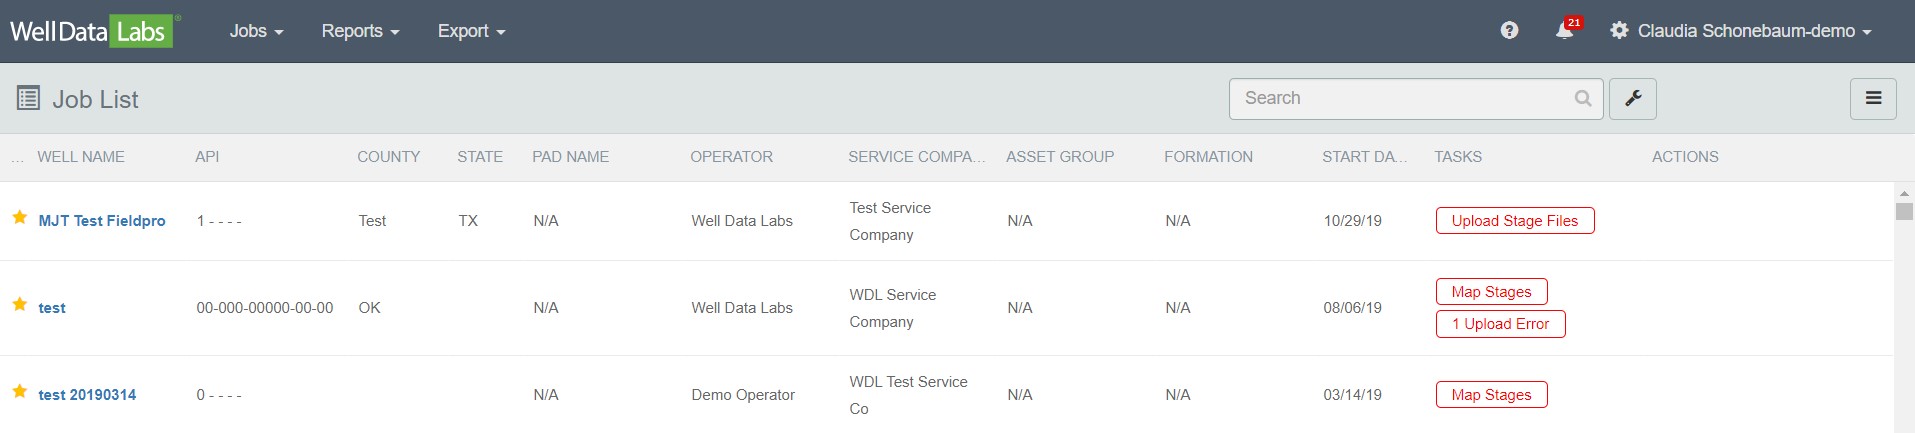Expand the Jobs dropdown menu
1915x433 pixels.
[256, 31]
